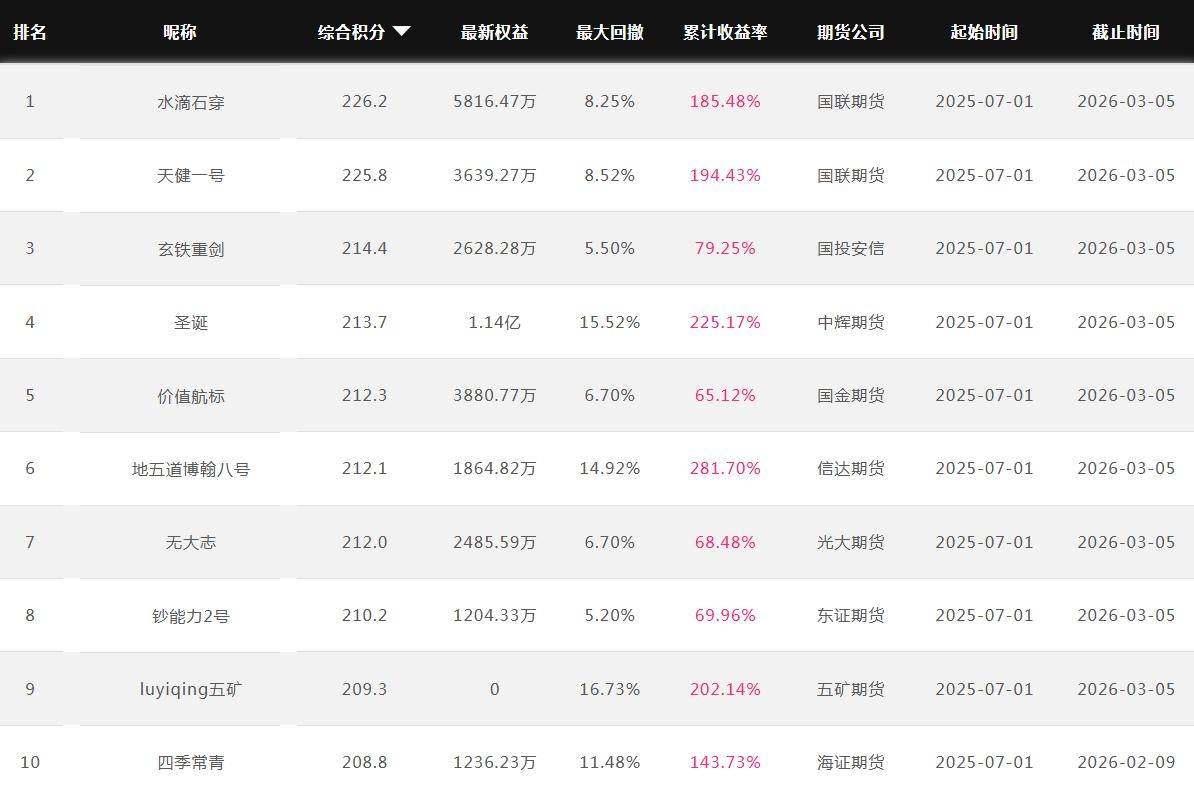This screenshot has width=1194, height=796.
Task: Click the 昵称 column header
Action: (x=180, y=32)
